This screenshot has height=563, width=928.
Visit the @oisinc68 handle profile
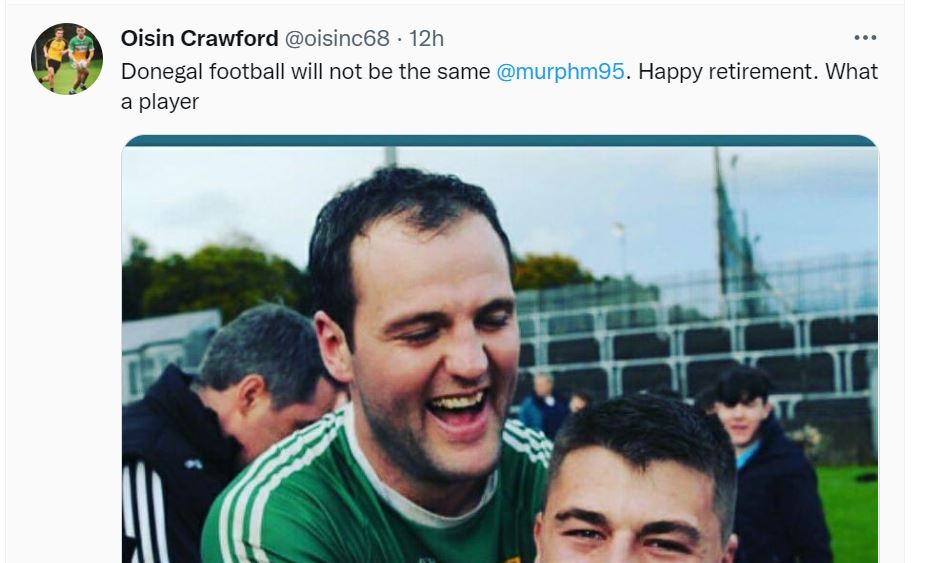click(337, 38)
